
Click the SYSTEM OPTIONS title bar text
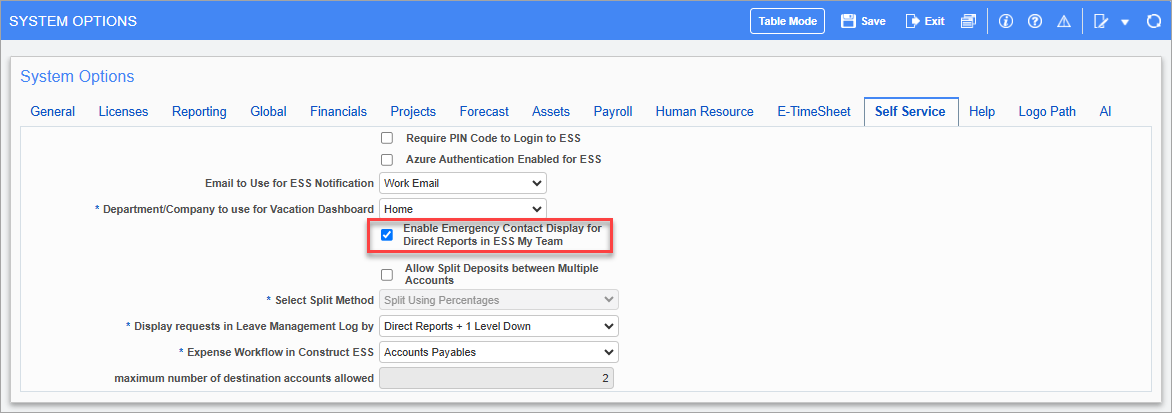(73, 21)
